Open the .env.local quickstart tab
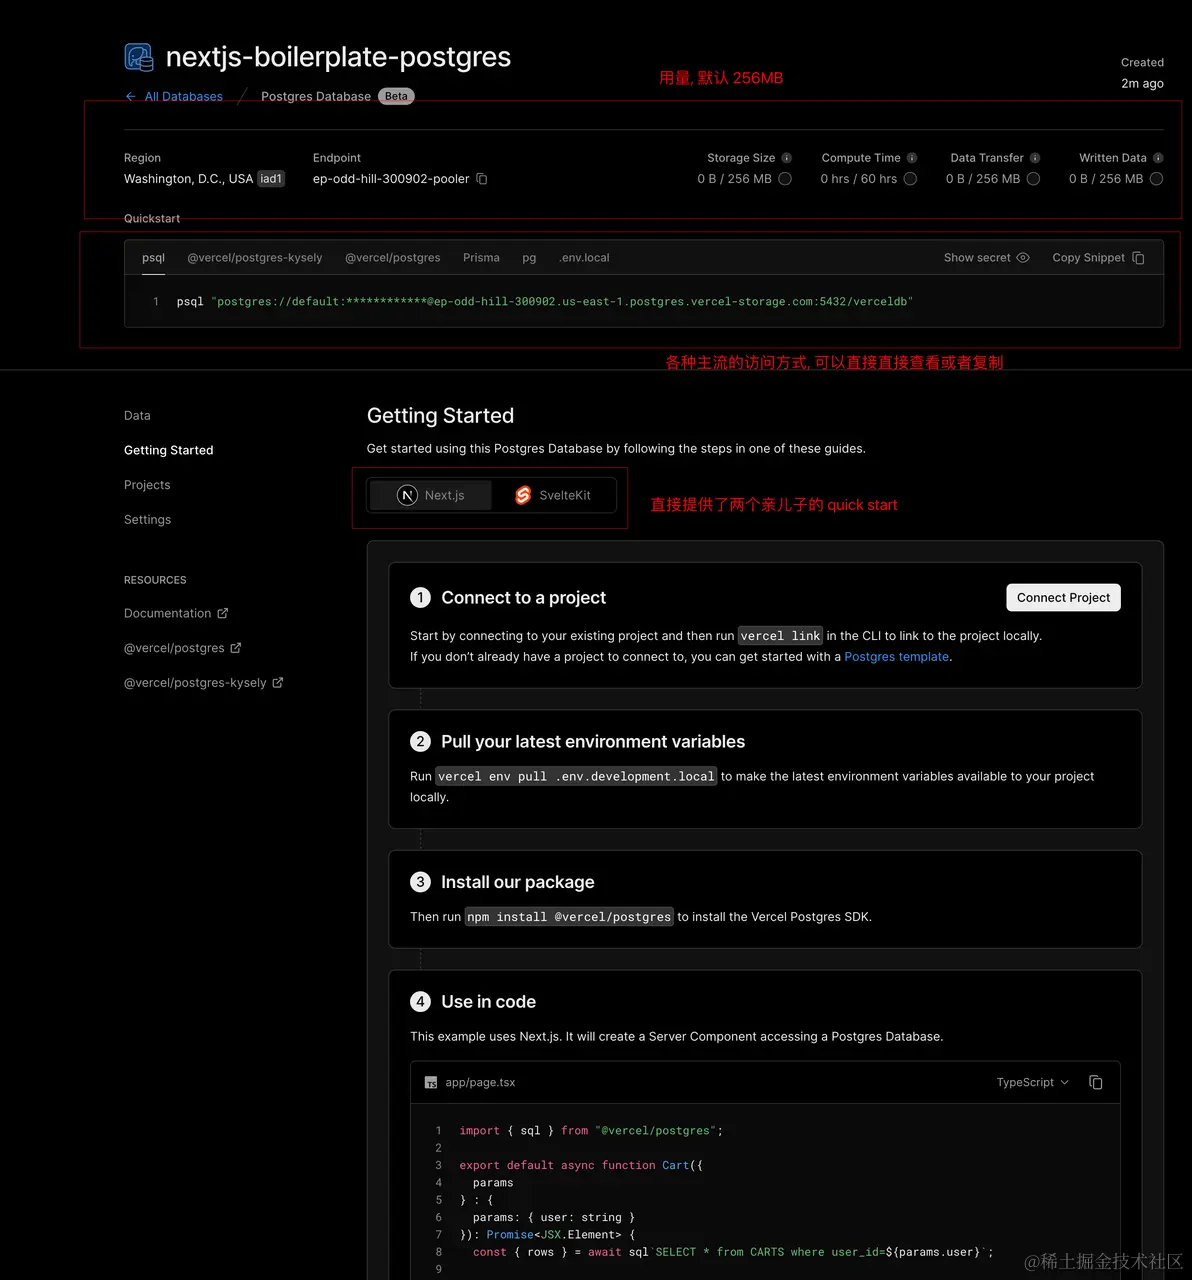 584,258
